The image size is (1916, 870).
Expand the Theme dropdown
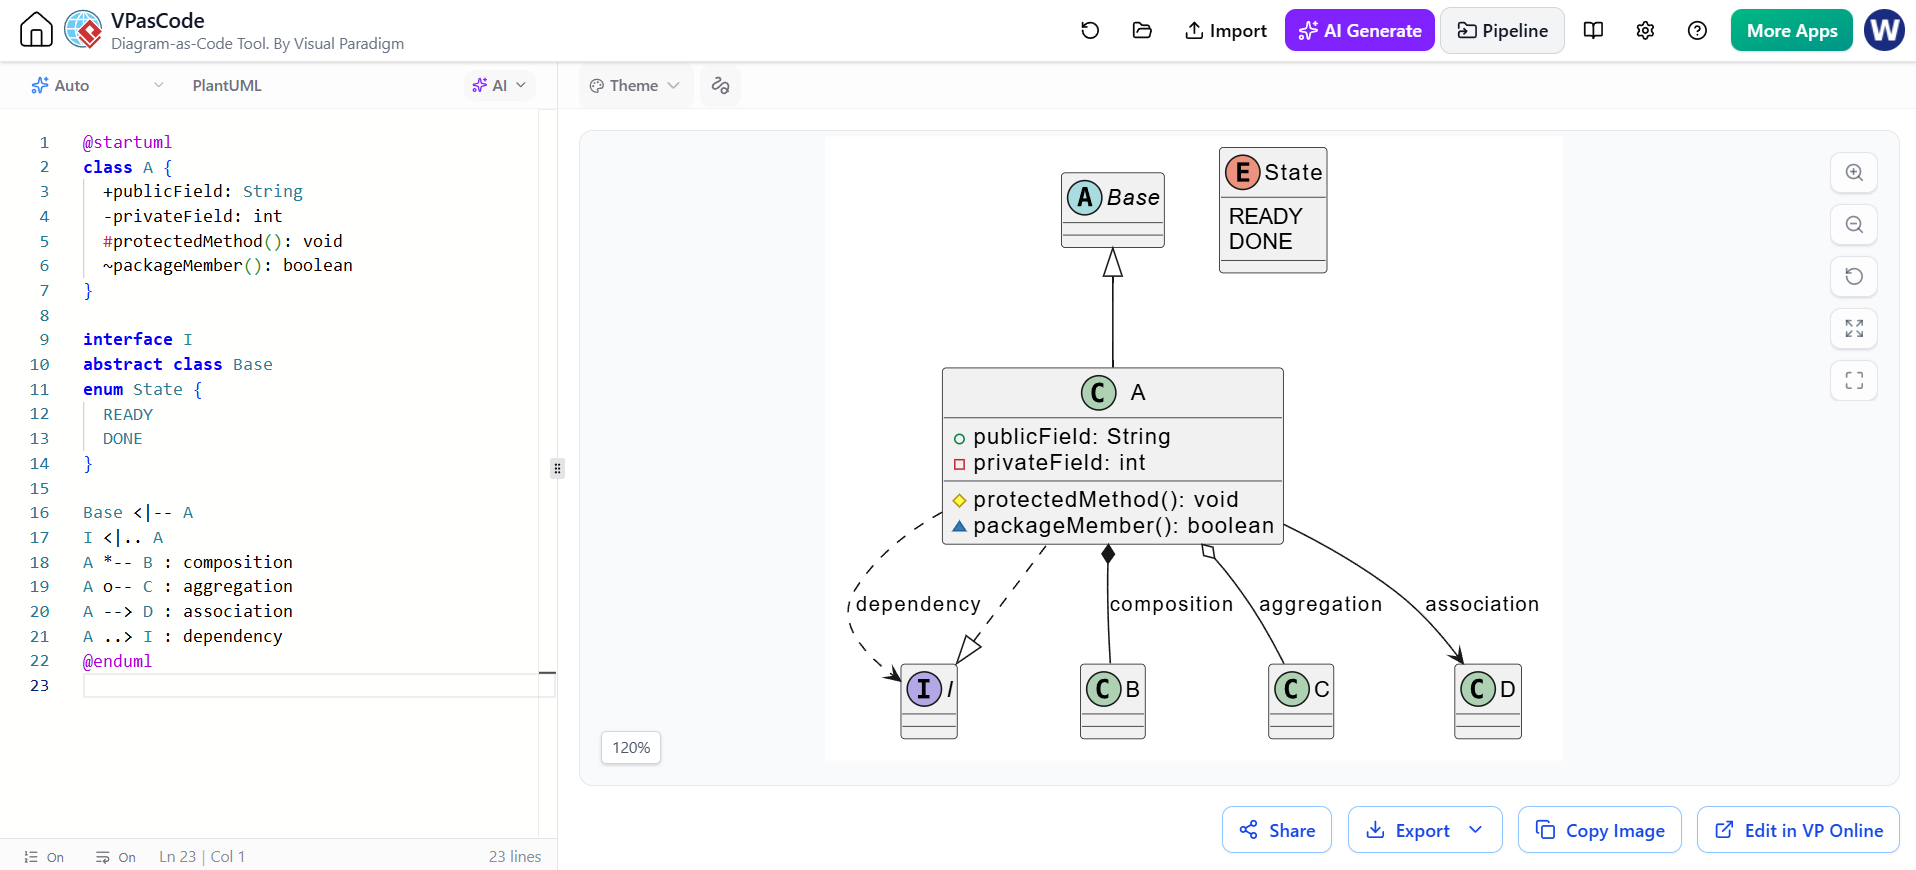point(634,85)
